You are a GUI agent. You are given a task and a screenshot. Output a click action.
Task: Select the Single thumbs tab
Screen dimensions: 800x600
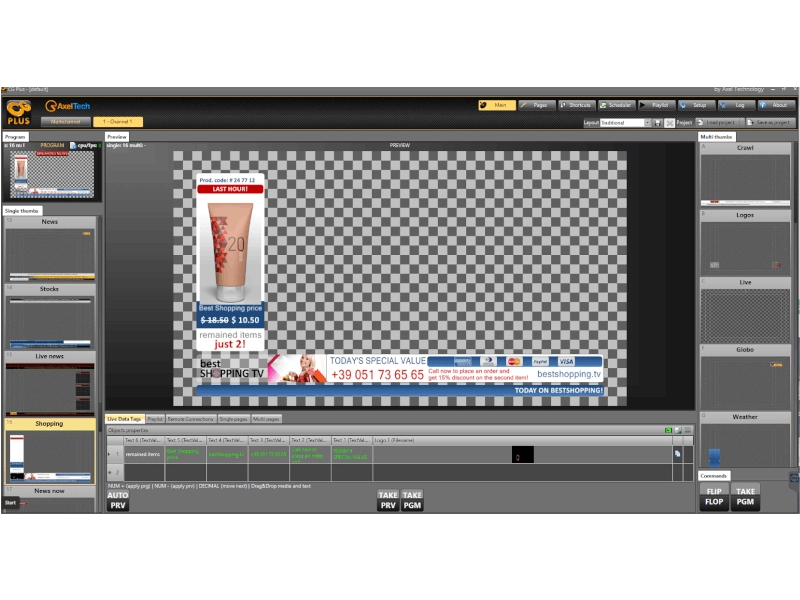(x=22, y=211)
